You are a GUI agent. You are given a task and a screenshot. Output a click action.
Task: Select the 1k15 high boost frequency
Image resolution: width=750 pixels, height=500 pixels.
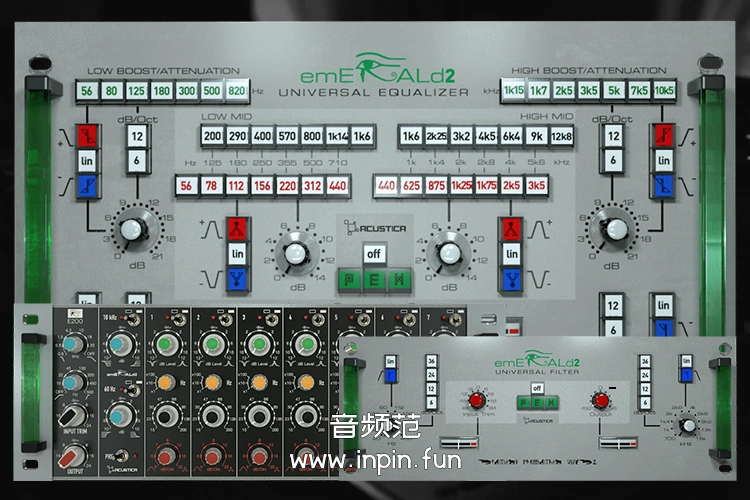514,90
